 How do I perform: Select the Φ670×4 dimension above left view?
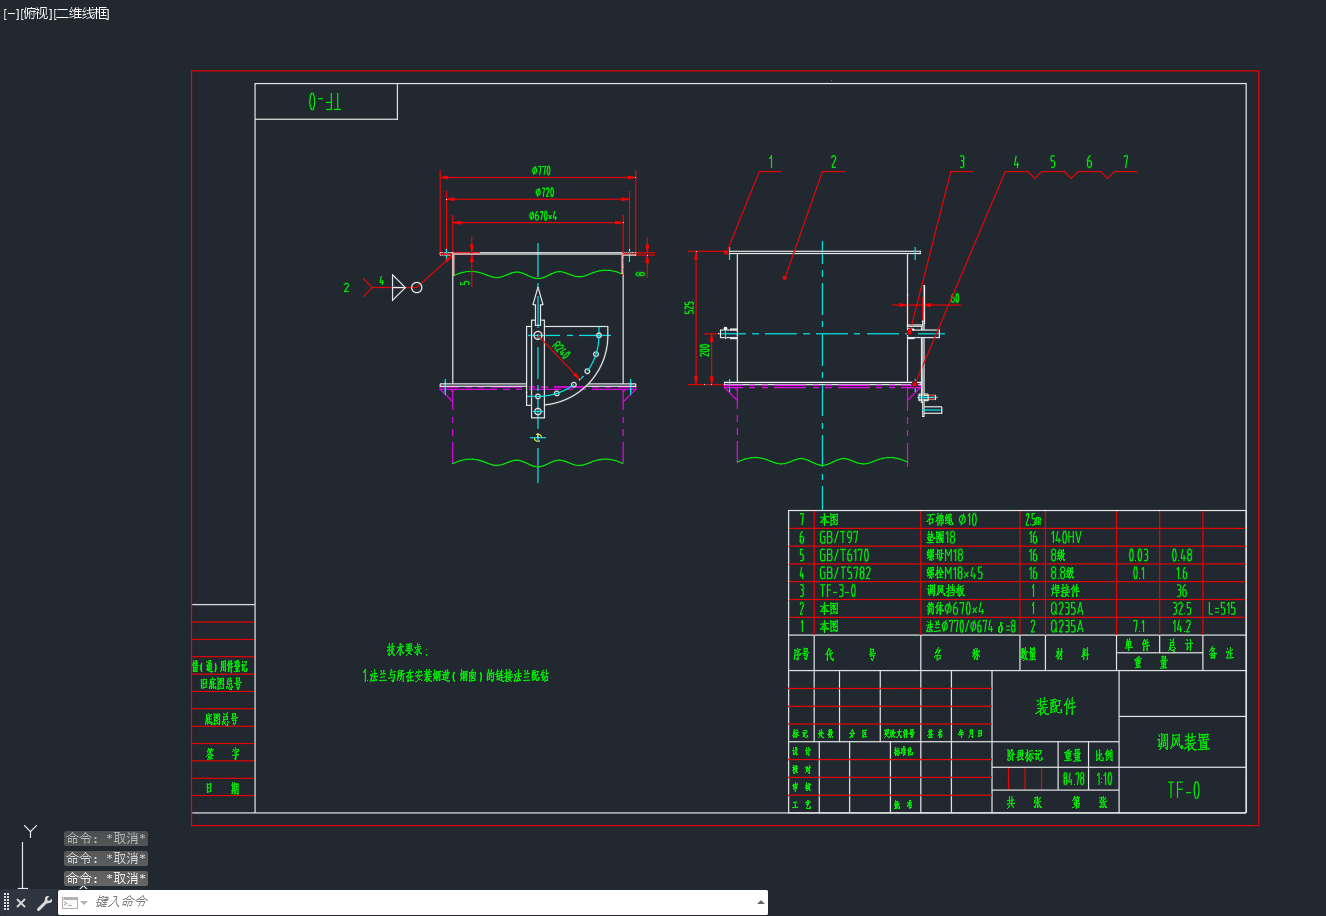click(542, 215)
